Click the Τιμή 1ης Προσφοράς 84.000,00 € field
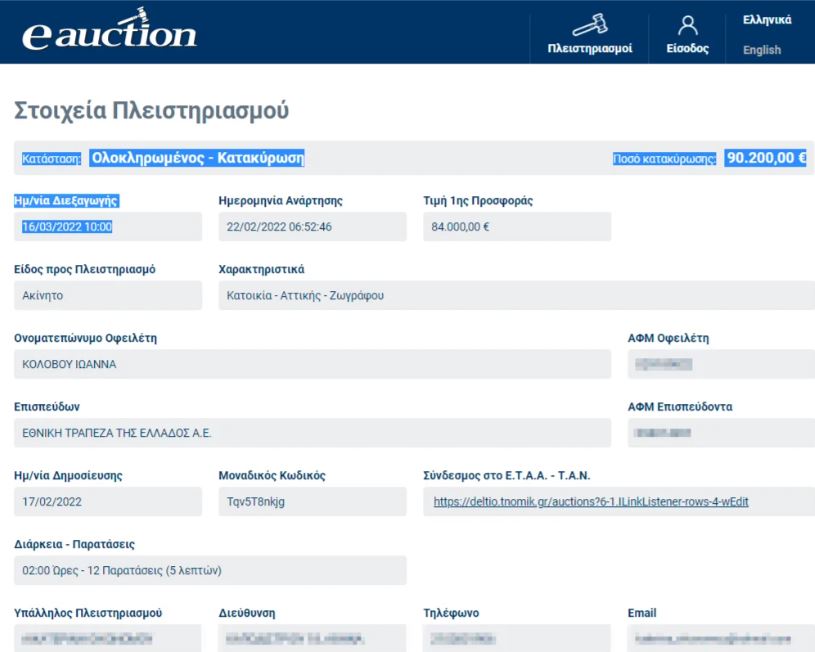The height and width of the screenshot is (652, 815). 516,227
